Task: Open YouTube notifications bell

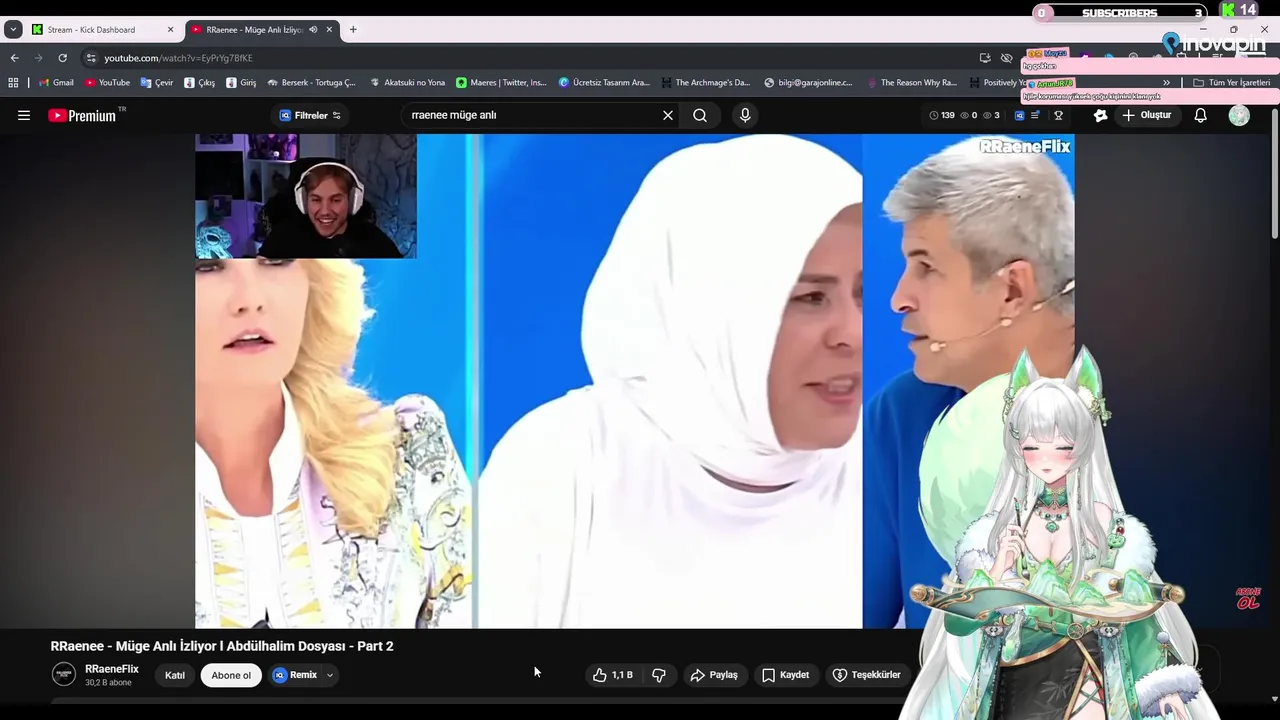Action: click(x=1201, y=115)
